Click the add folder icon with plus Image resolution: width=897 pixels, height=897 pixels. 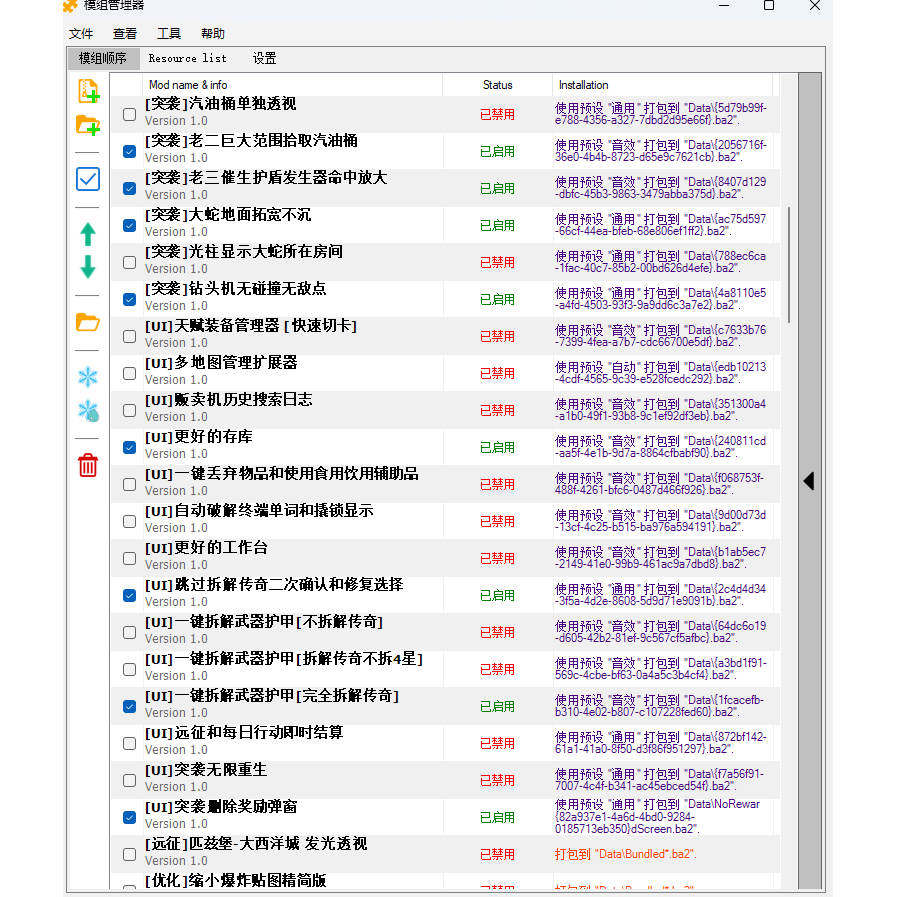point(88,125)
